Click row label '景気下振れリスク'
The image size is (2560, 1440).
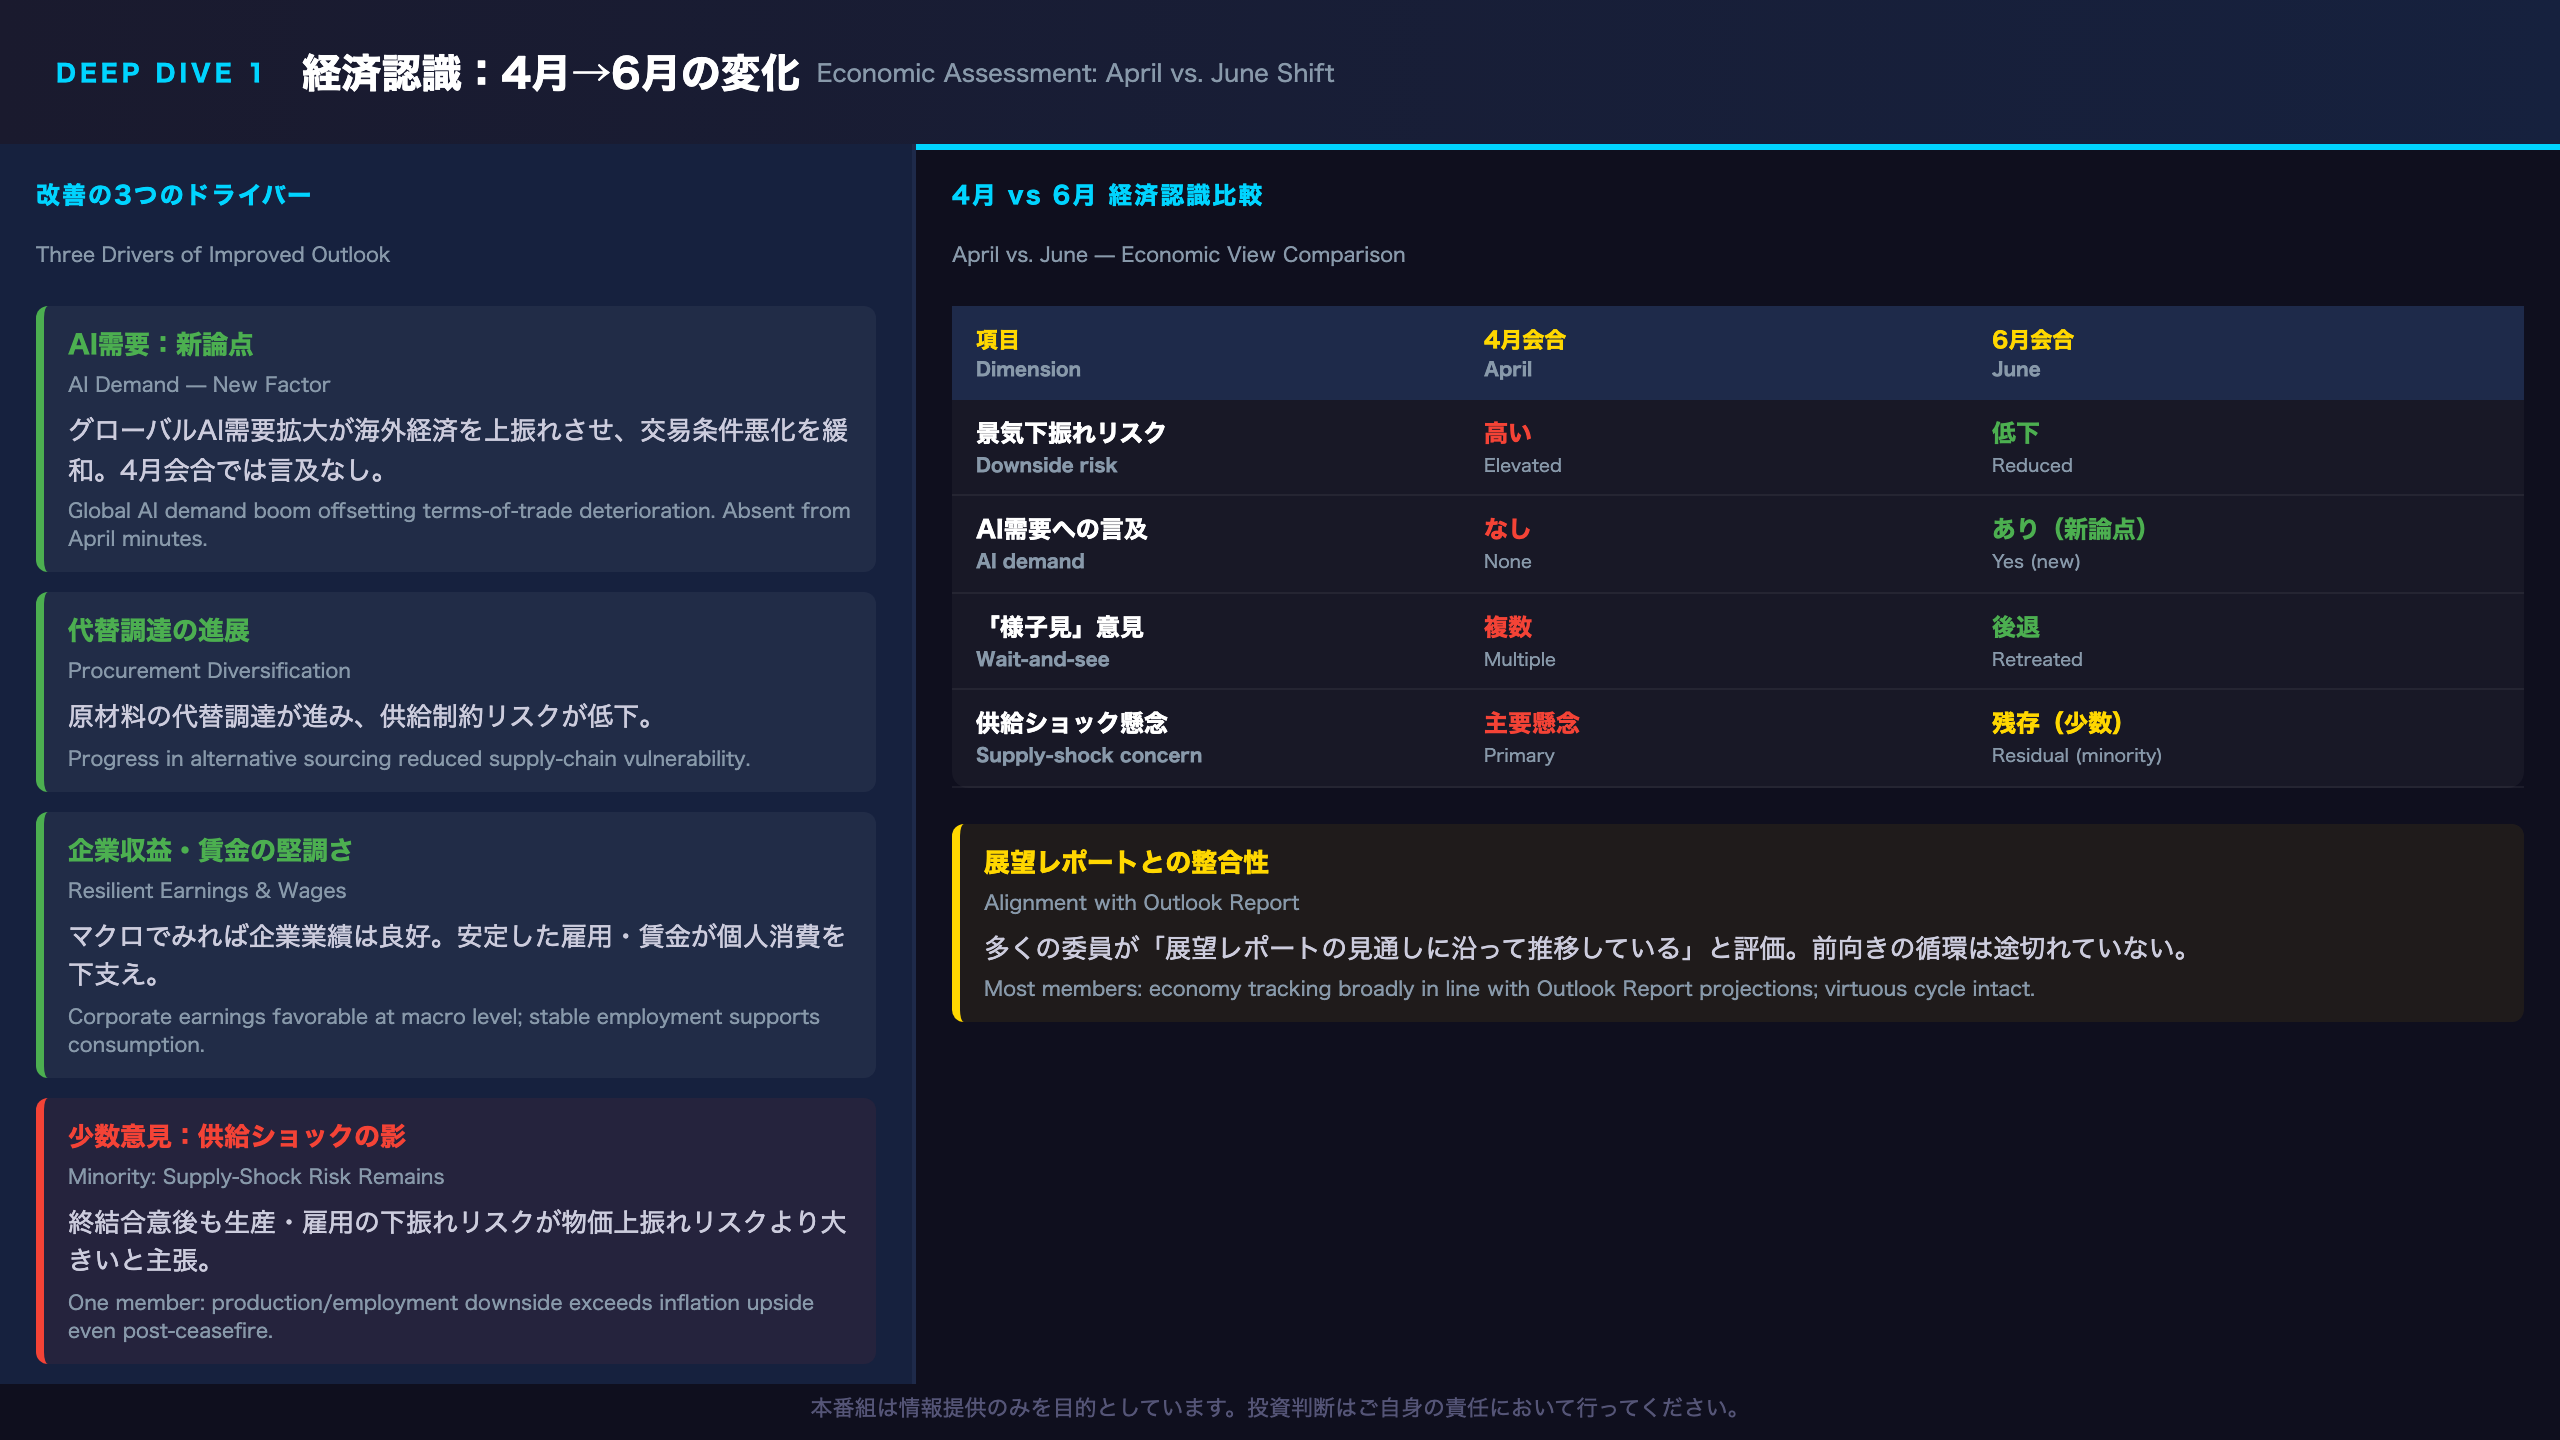[x=1070, y=433]
